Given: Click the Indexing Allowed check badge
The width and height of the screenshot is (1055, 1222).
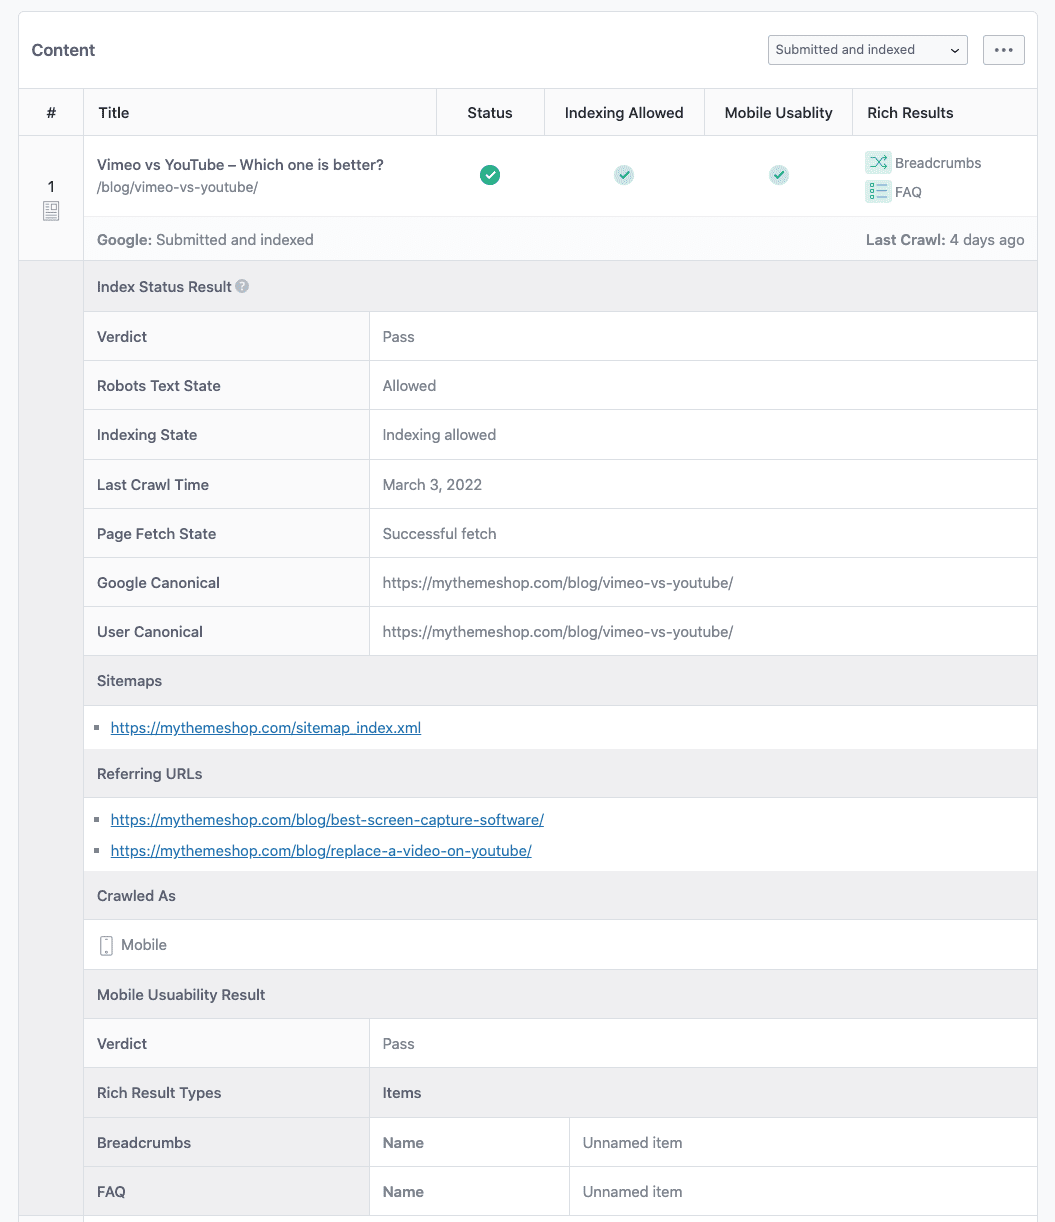Looking at the screenshot, I should click(x=623, y=174).
